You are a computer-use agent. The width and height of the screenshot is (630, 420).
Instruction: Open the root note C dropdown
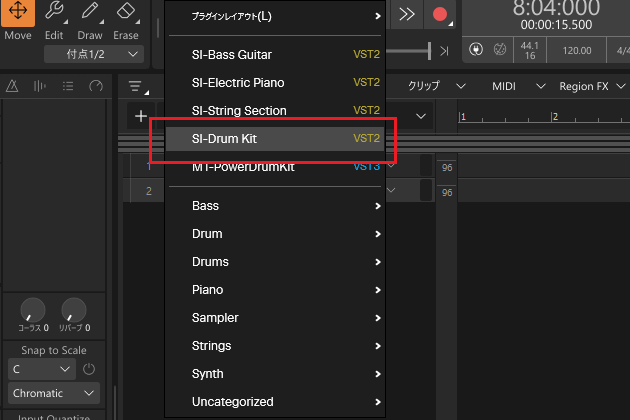click(41, 369)
